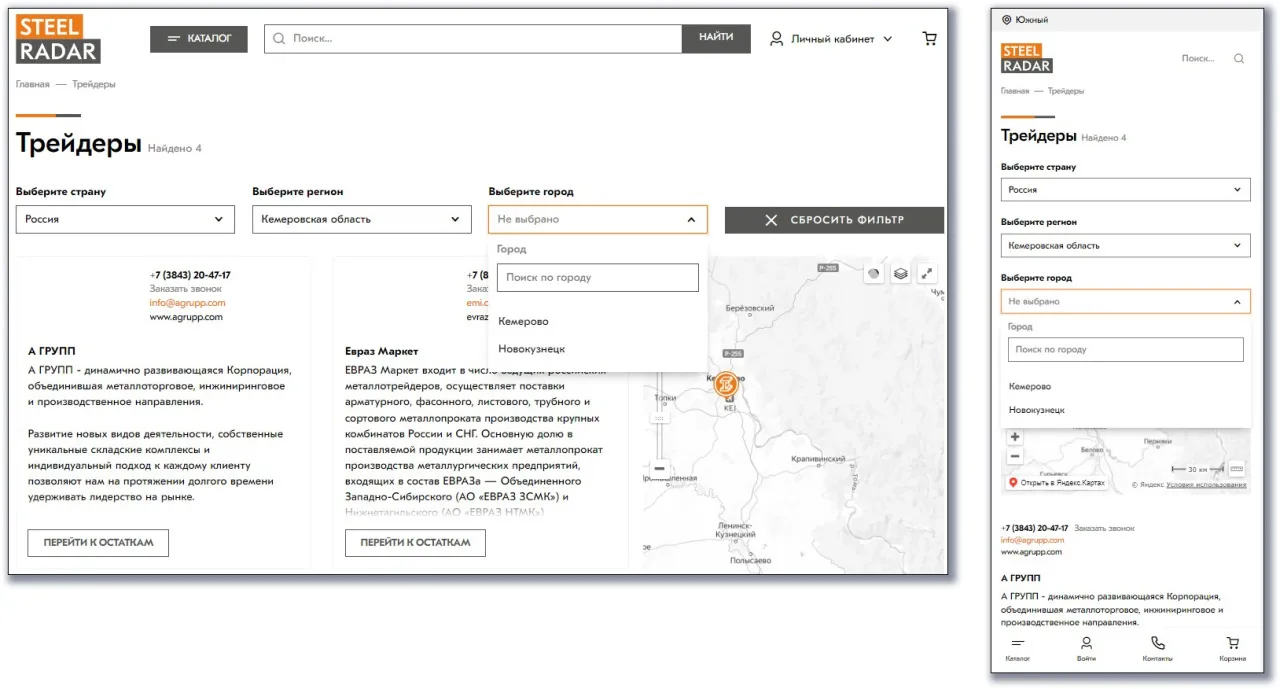Select Кемерово in desktop city list
The width and height of the screenshot is (1280, 689).
coord(523,321)
